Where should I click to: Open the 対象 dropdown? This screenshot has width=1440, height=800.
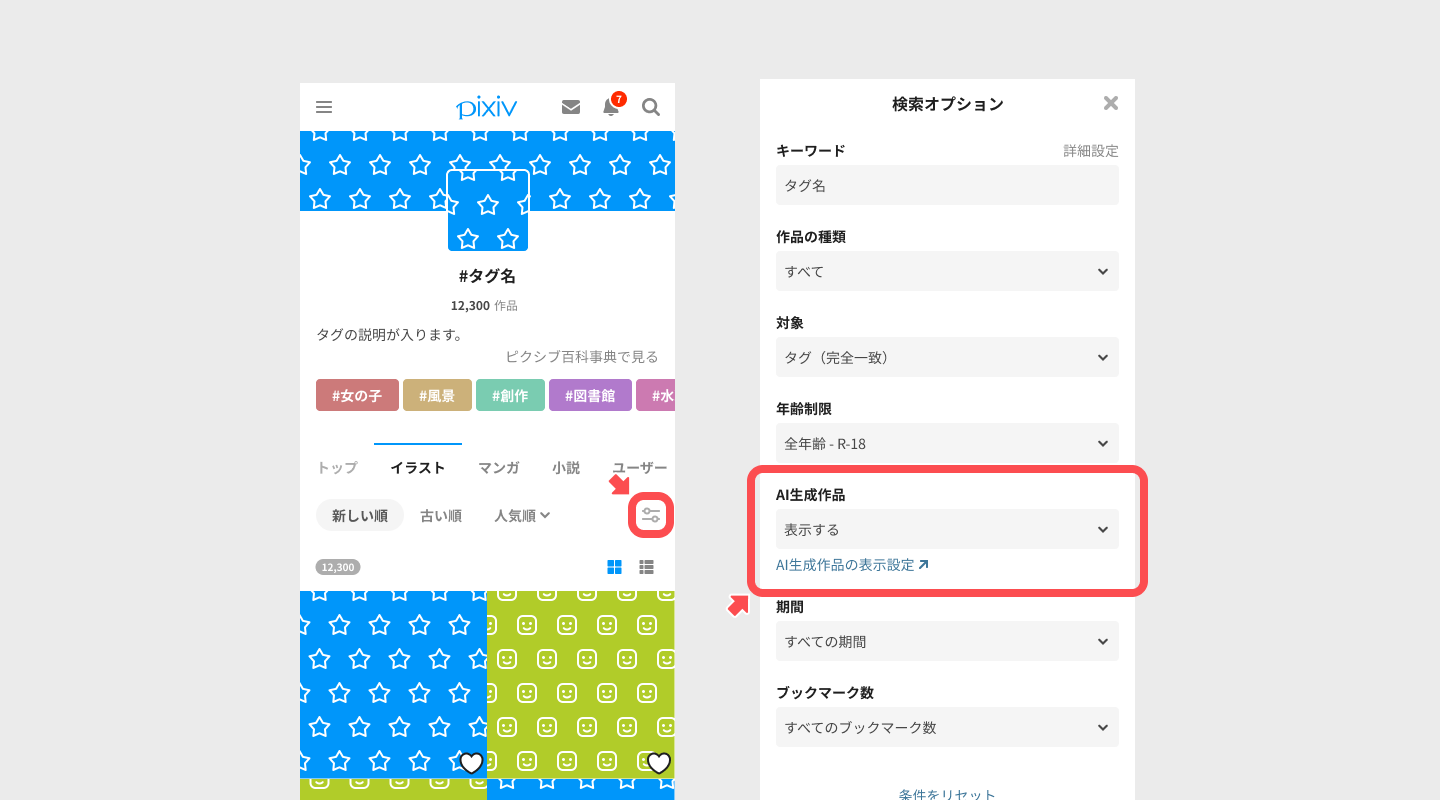(947, 357)
